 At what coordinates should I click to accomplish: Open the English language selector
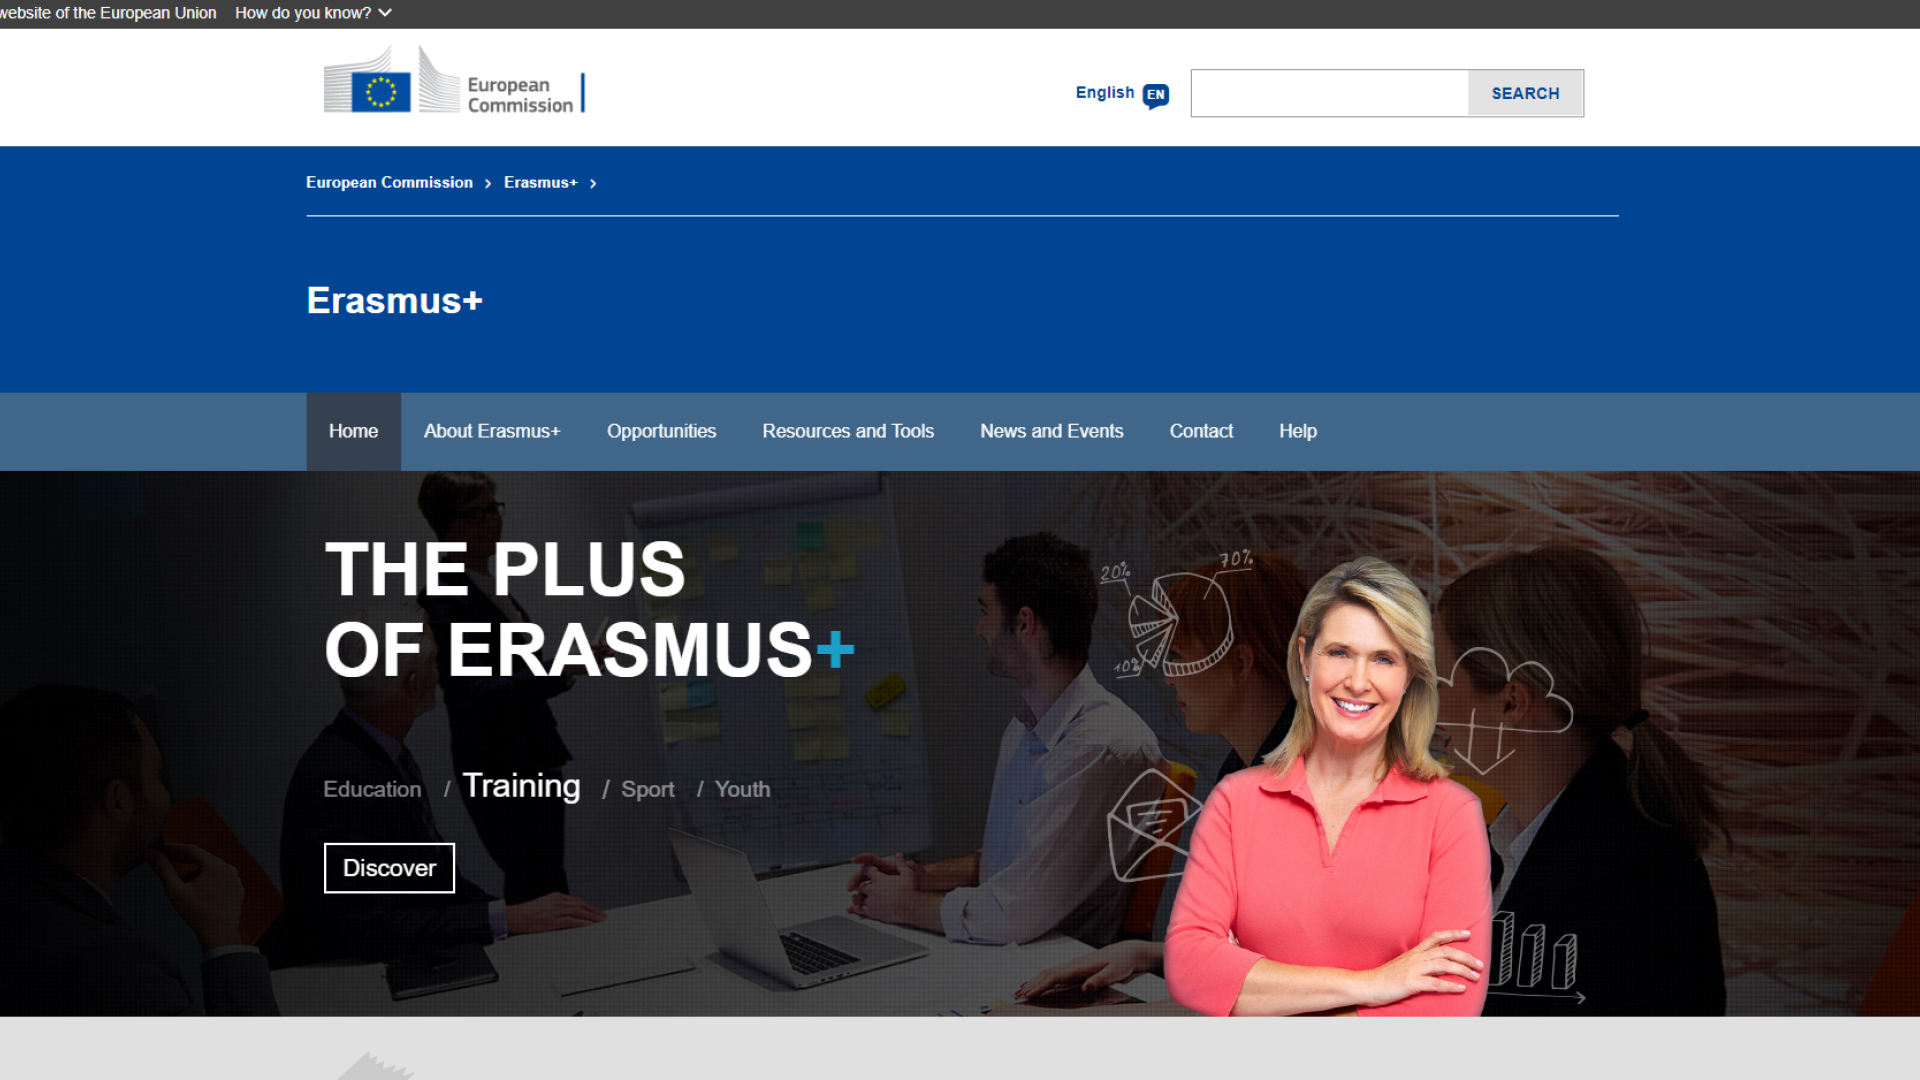pos(1105,93)
